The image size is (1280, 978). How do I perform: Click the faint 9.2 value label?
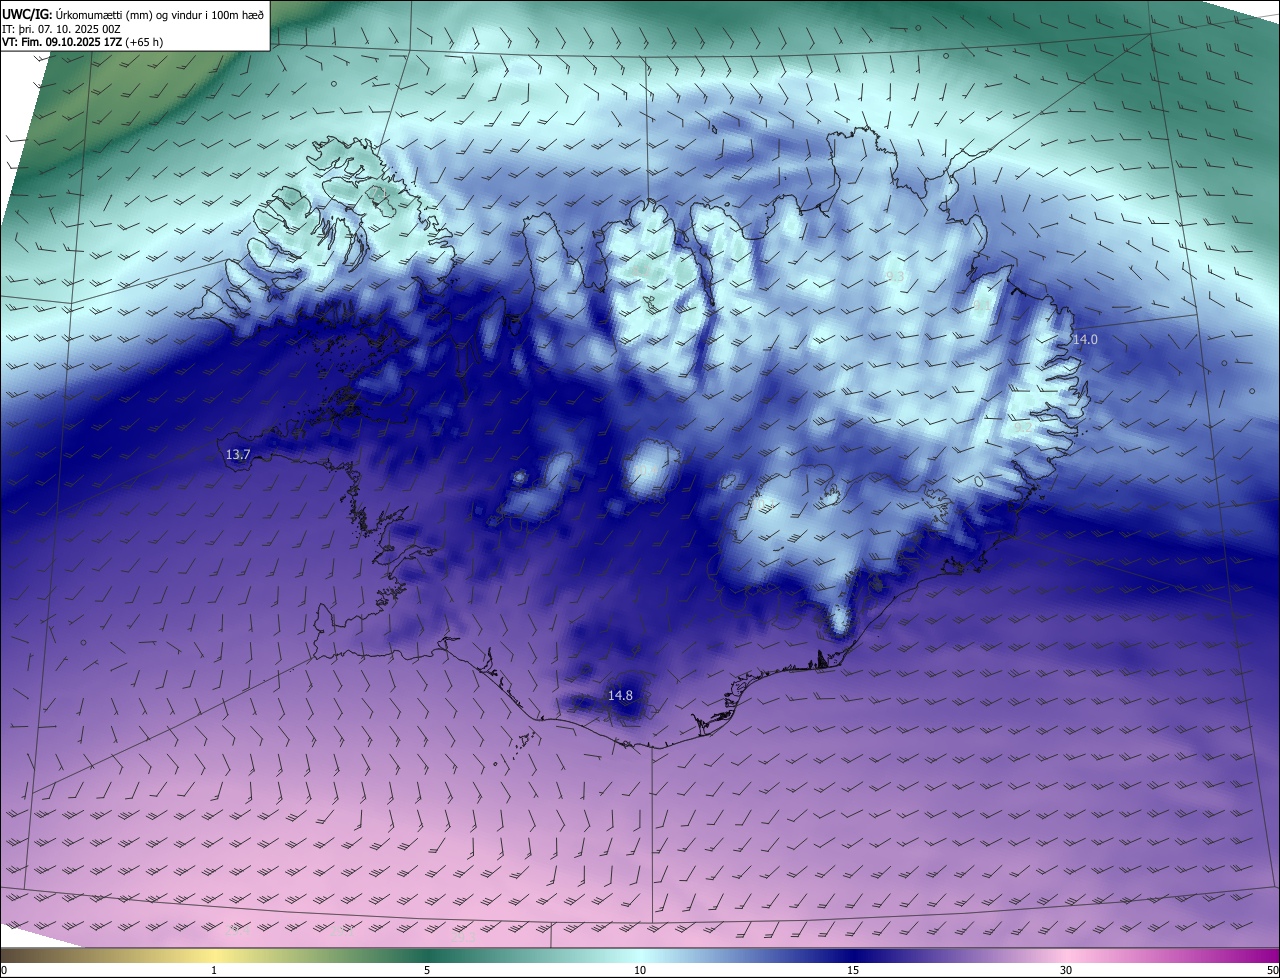(1023, 428)
